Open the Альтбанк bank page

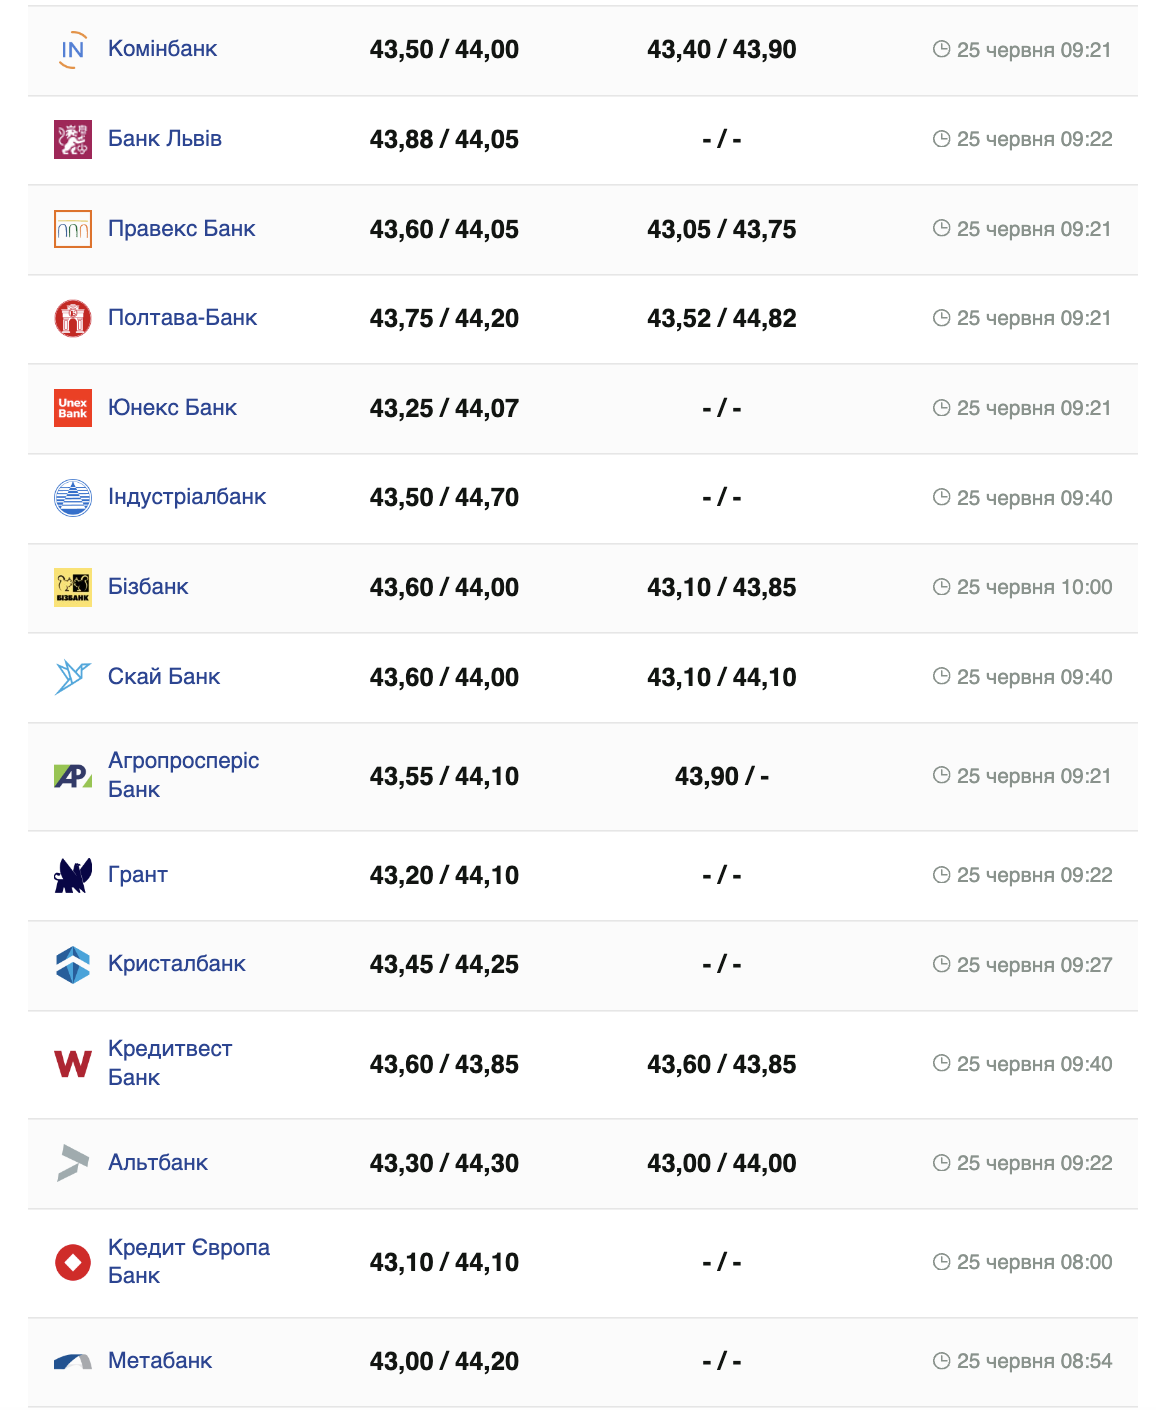click(158, 1163)
